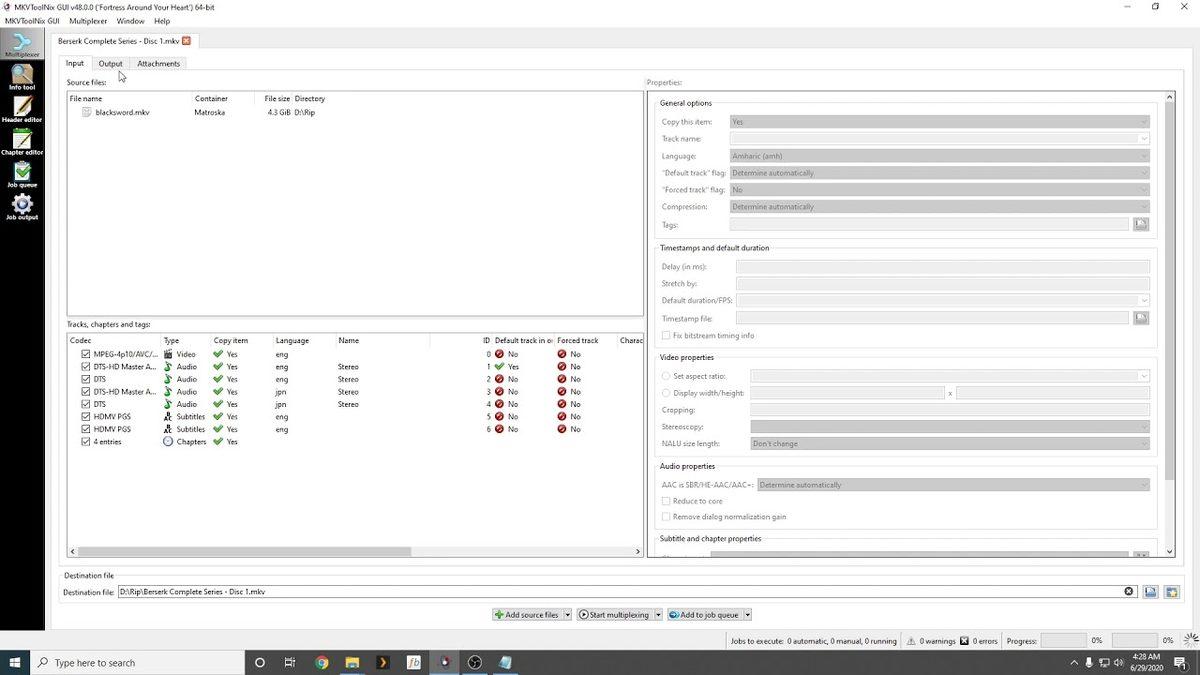Select the blacksword.mkv source file
This screenshot has width=1200, height=675.
[122, 112]
